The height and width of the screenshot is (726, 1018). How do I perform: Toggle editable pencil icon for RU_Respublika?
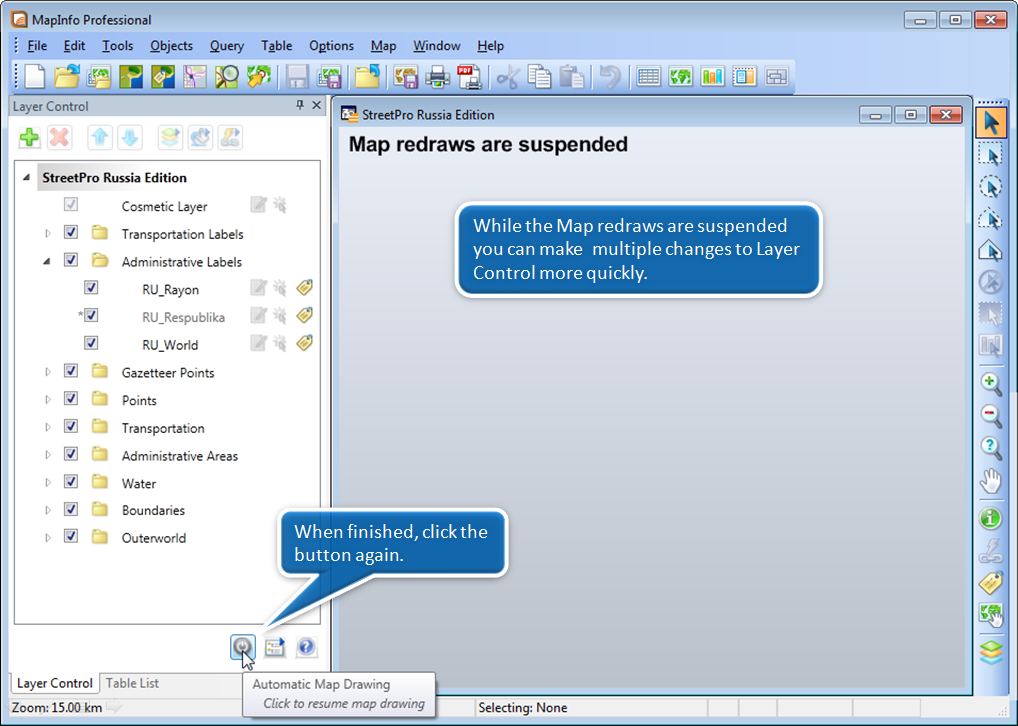pos(258,316)
